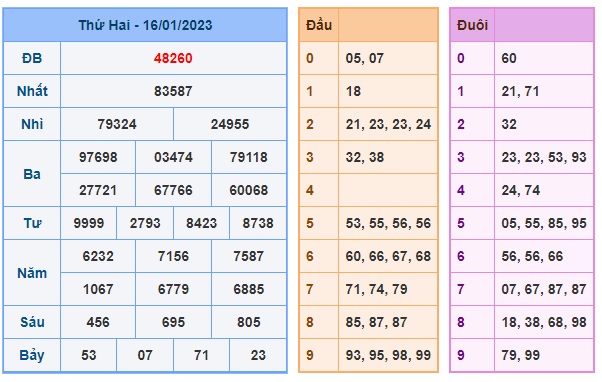Click the Đầu table row label 4
Screen dimensions: 602x382
click(309, 190)
